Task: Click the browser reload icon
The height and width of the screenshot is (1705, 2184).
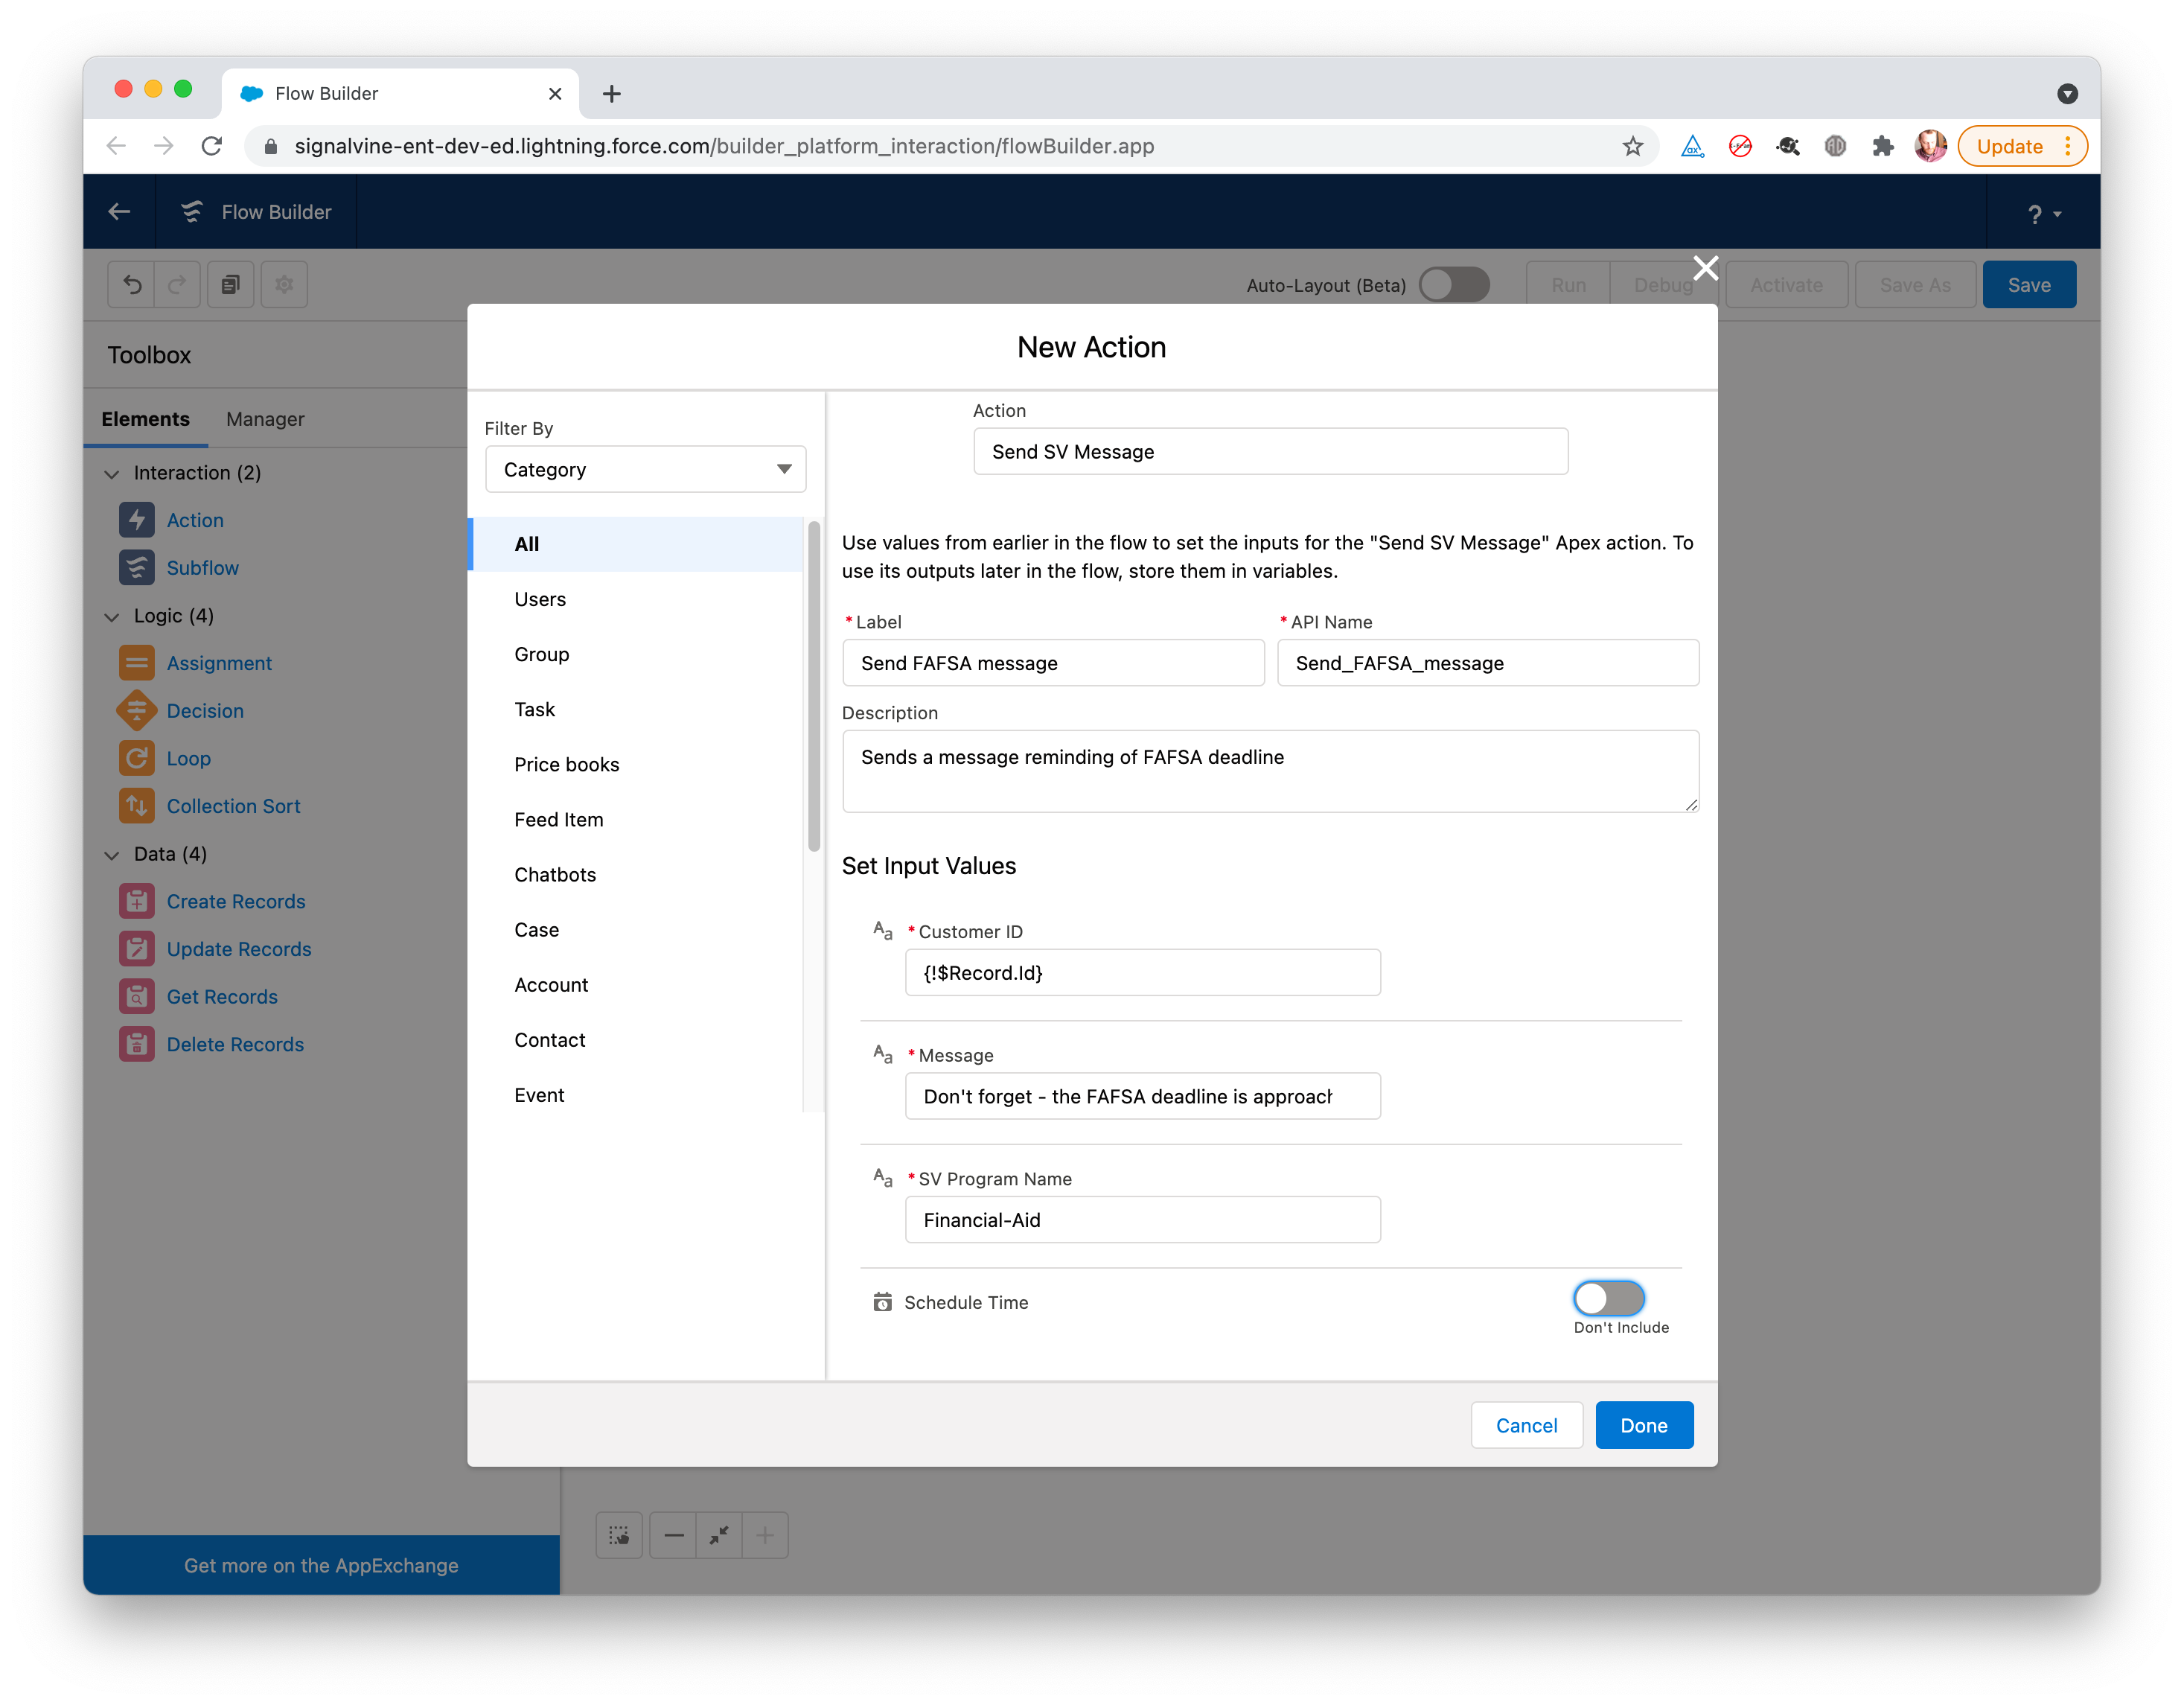Action: [x=212, y=146]
